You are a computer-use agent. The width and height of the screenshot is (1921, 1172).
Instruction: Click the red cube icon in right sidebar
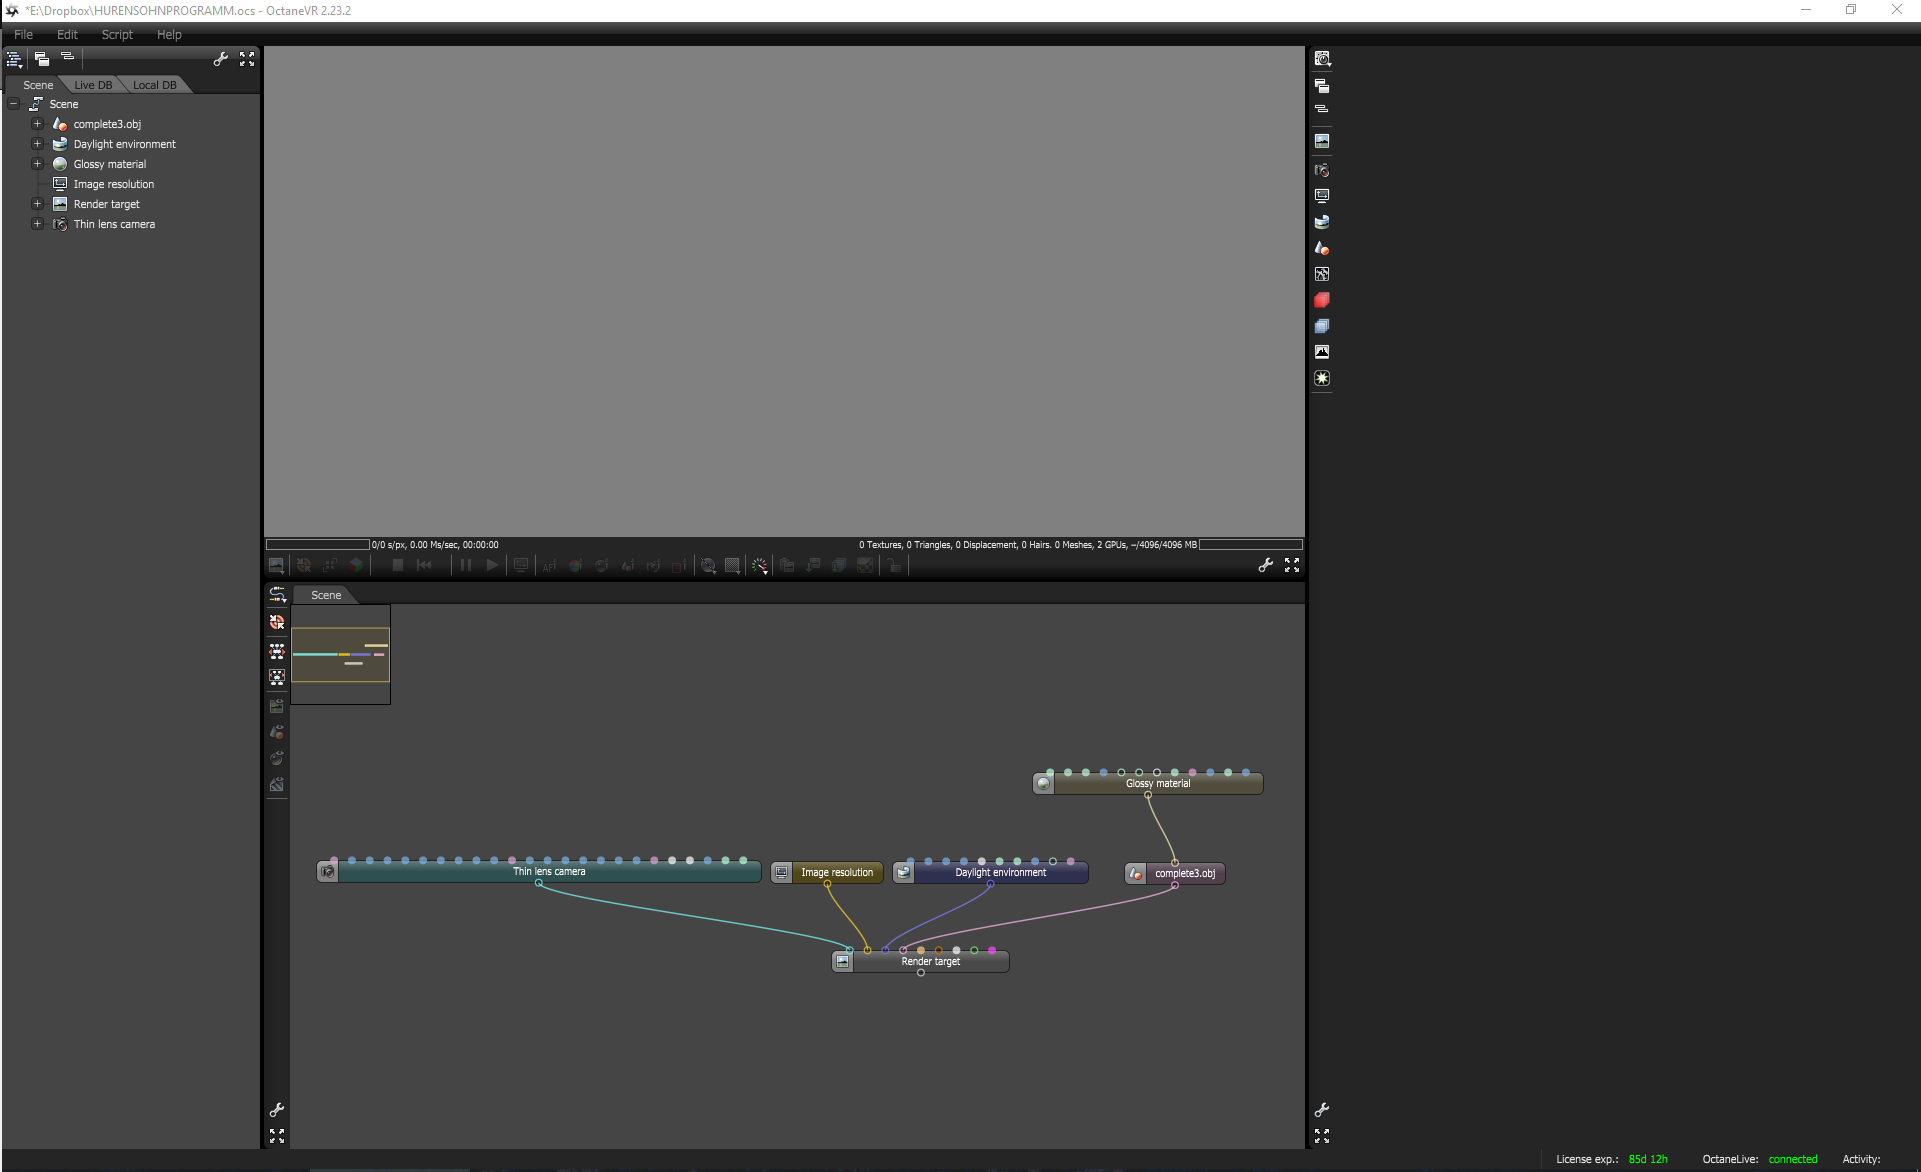(x=1321, y=300)
